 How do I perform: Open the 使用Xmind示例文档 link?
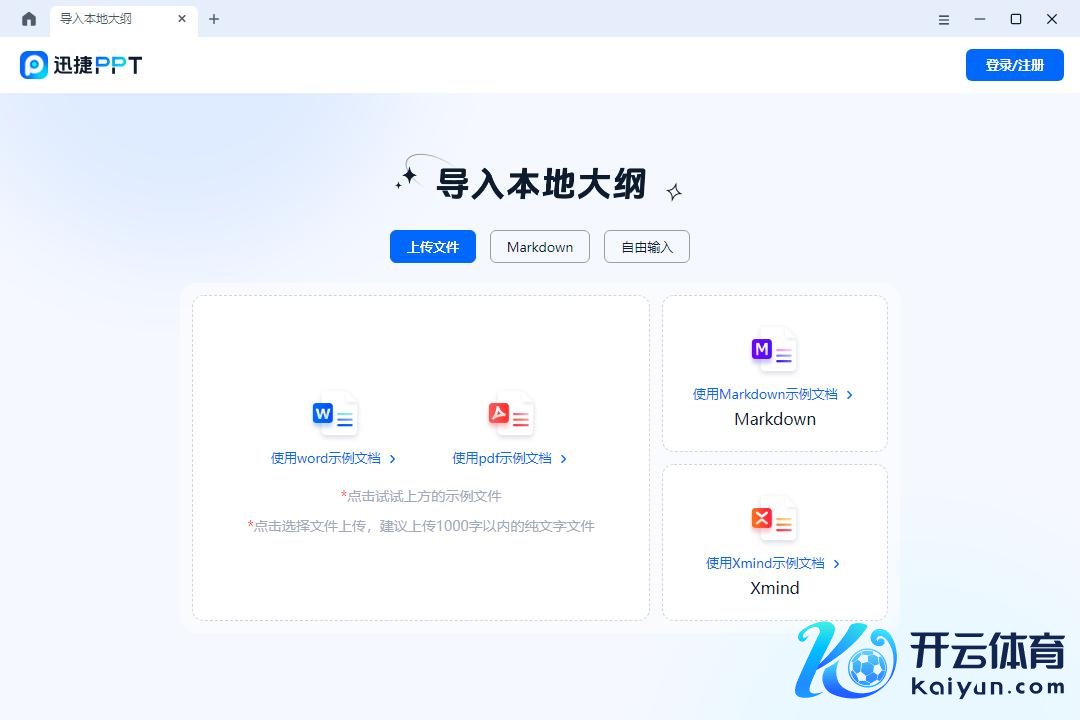(x=765, y=563)
